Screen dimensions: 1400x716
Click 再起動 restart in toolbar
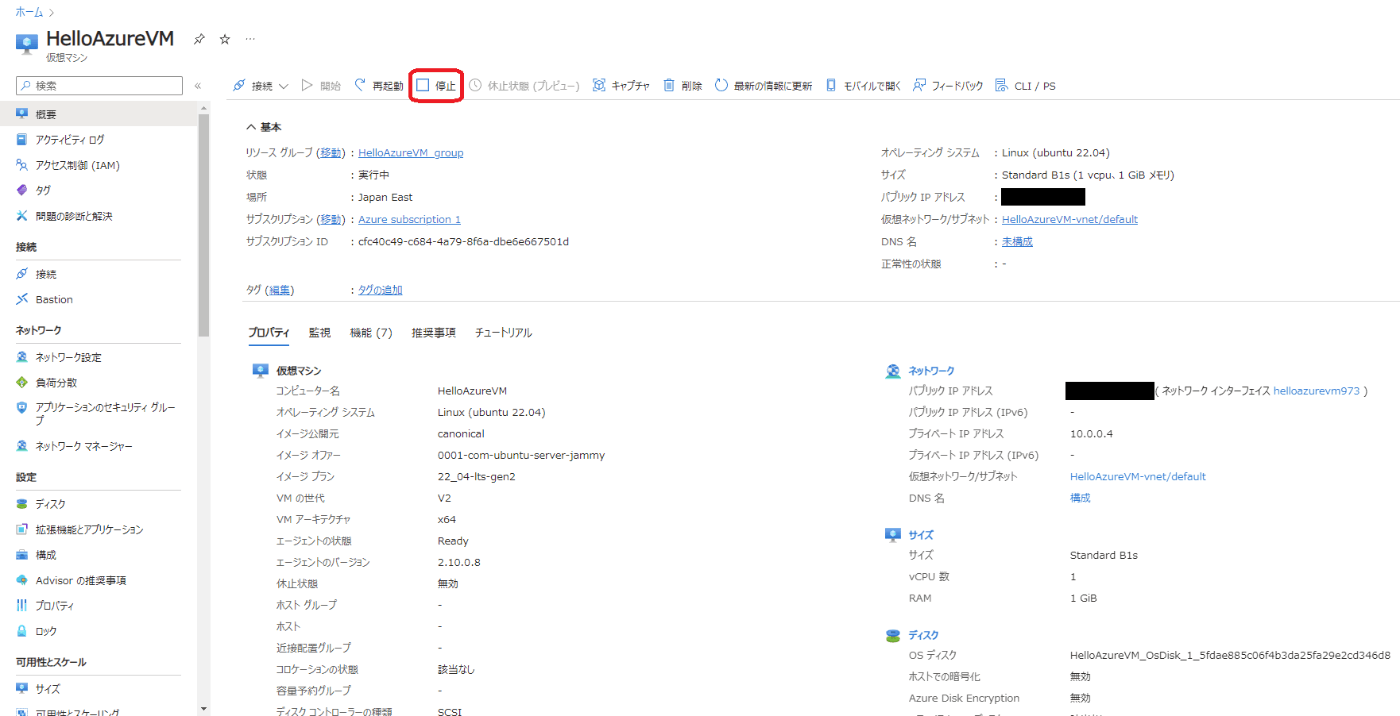[x=379, y=86]
